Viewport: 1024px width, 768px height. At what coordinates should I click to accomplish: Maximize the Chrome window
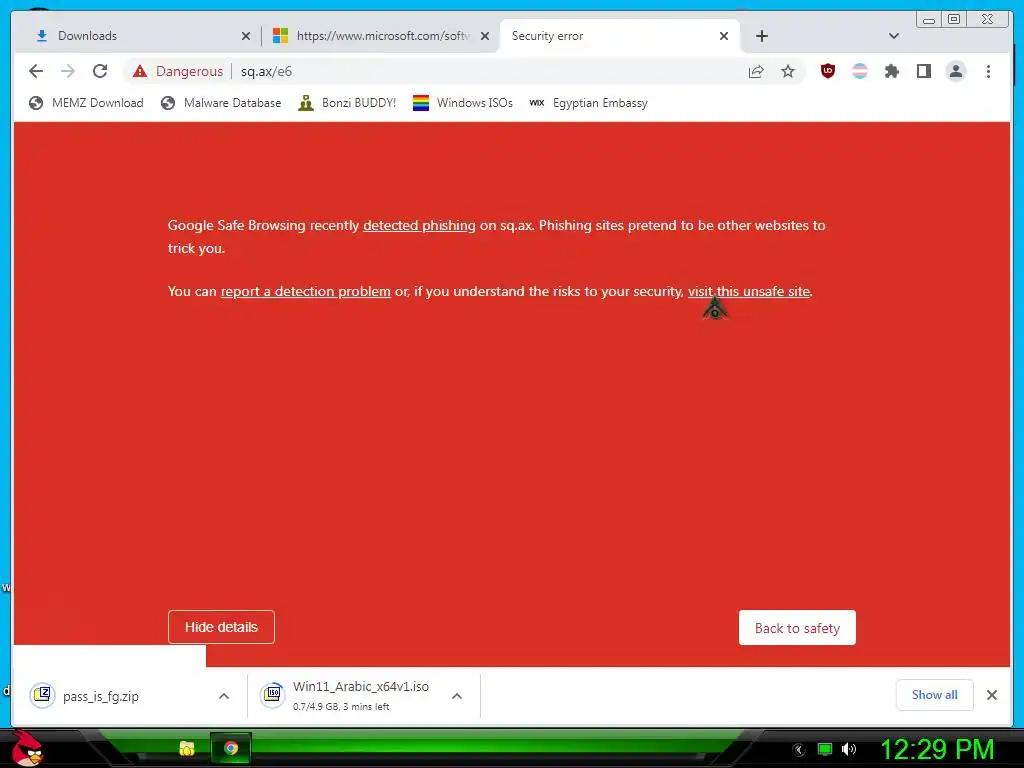click(954, 19)
